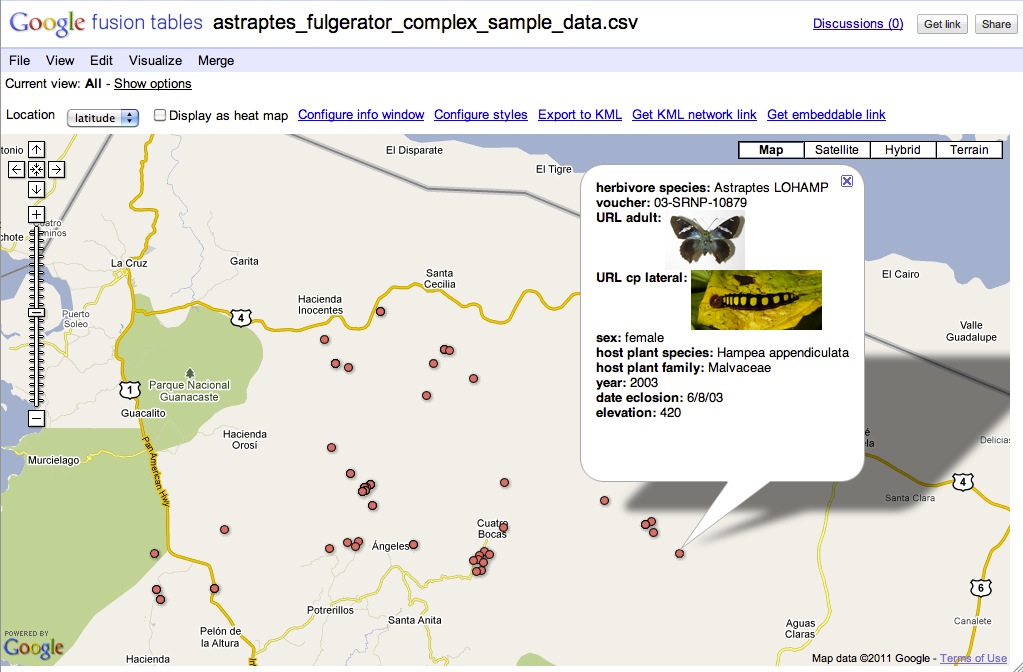Screen dimensions: 1023x672
Task: Click Get KML network link
Action: point(694,115)
